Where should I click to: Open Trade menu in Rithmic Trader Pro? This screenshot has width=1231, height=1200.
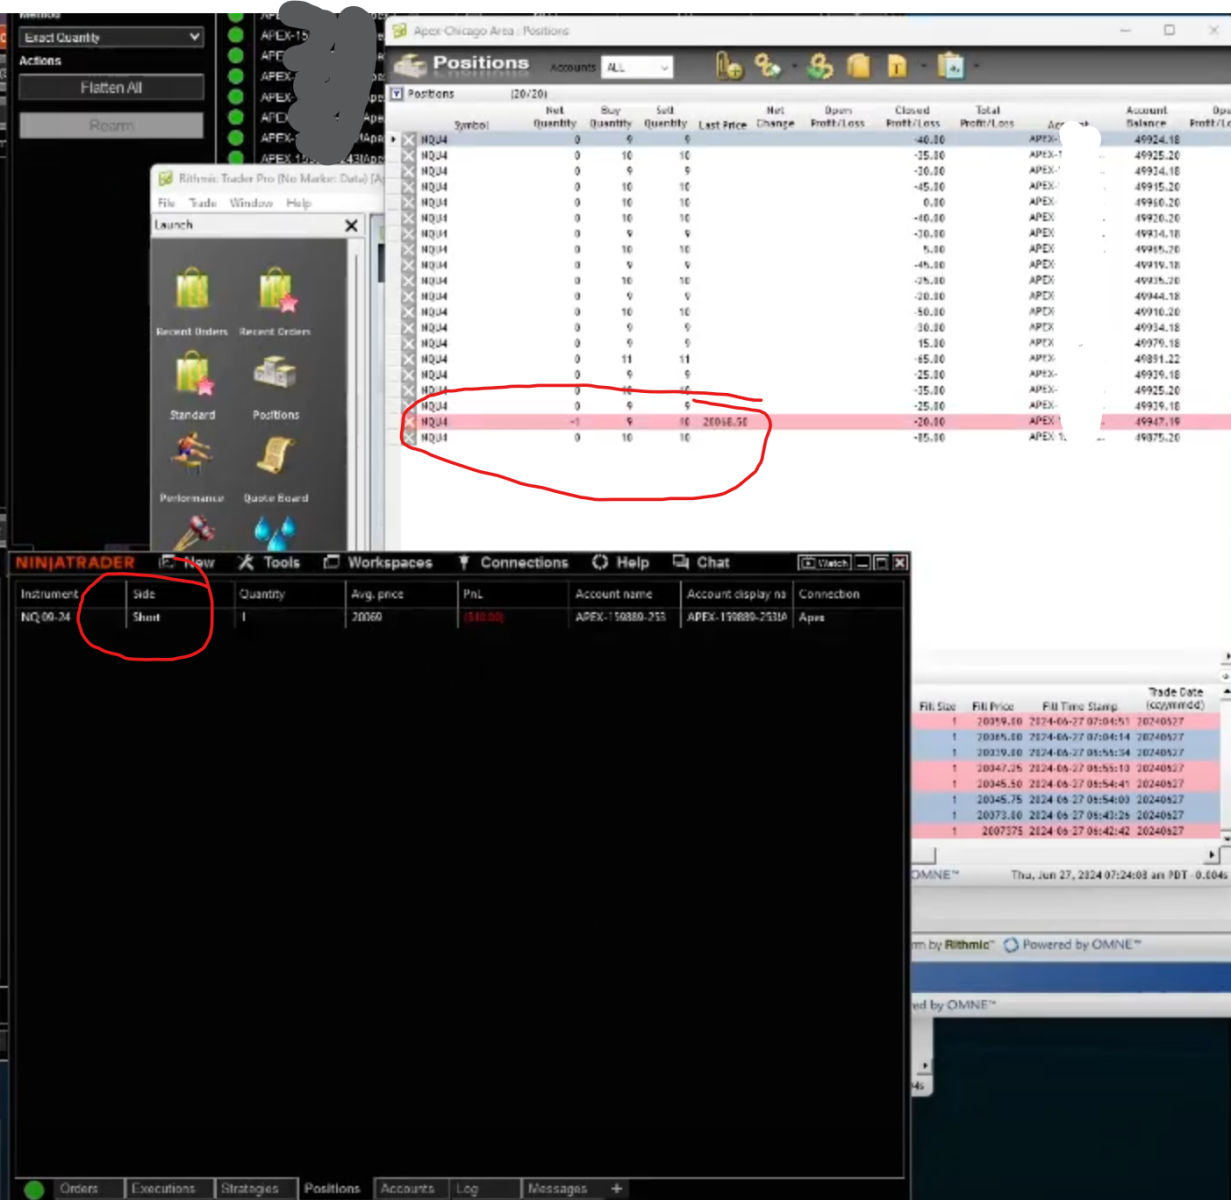click(x=203, y=203)
